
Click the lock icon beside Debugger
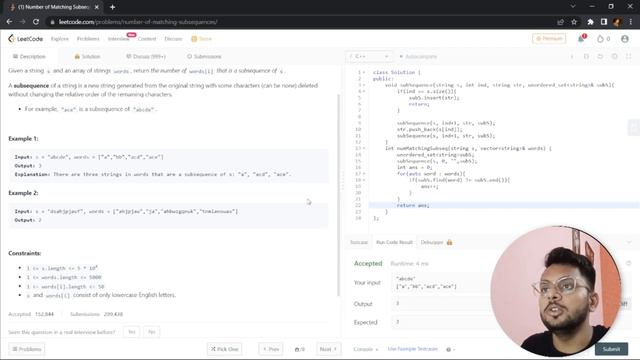coord(449,242)
